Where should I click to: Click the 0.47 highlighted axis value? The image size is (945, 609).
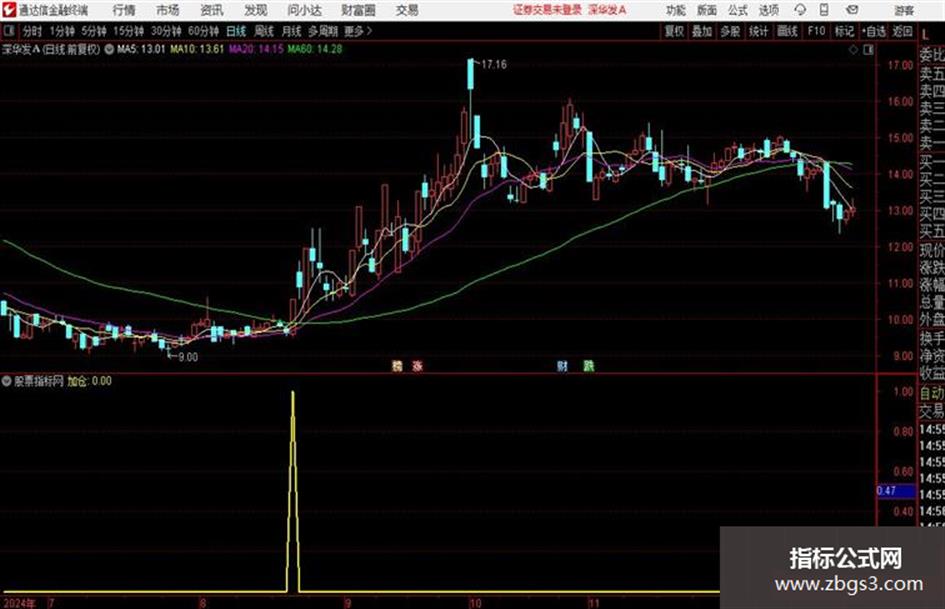coord(895,491)
